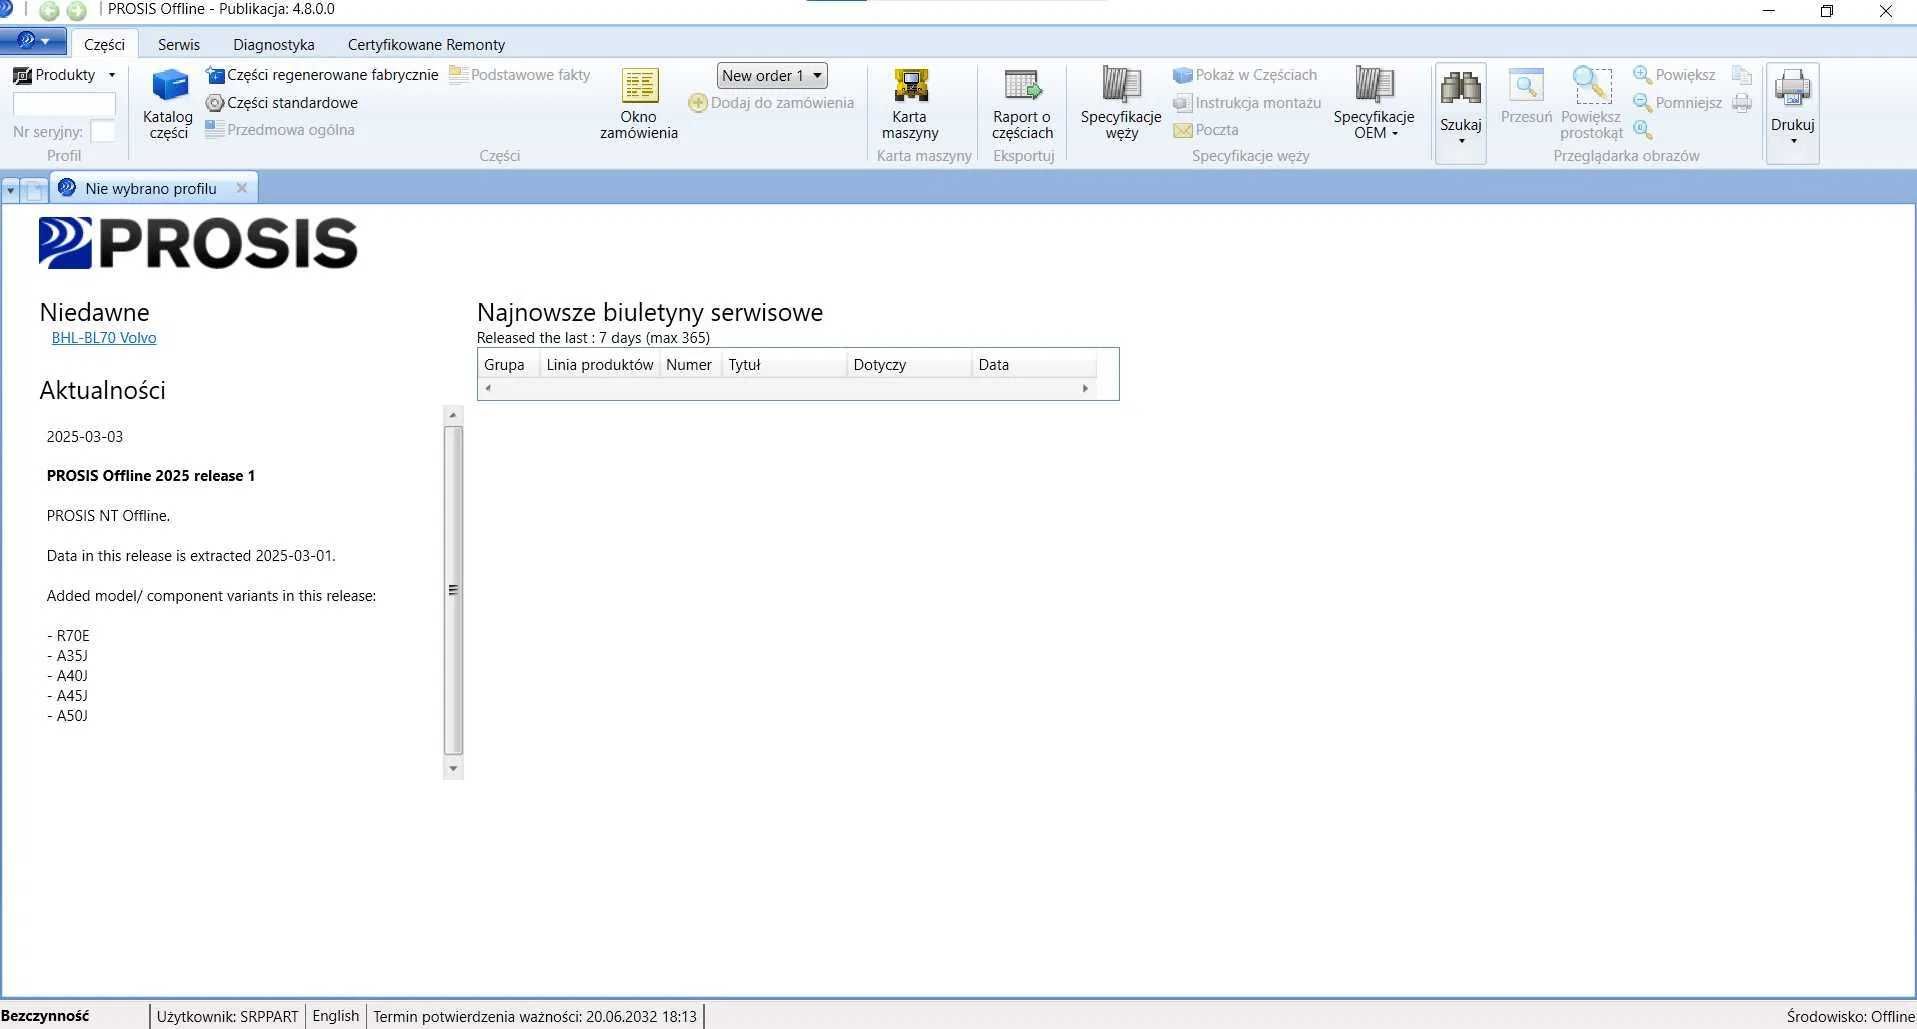Click the Linia produktów column header
The height and width of the screenshot is (1029, 1917).
(600, 365)
